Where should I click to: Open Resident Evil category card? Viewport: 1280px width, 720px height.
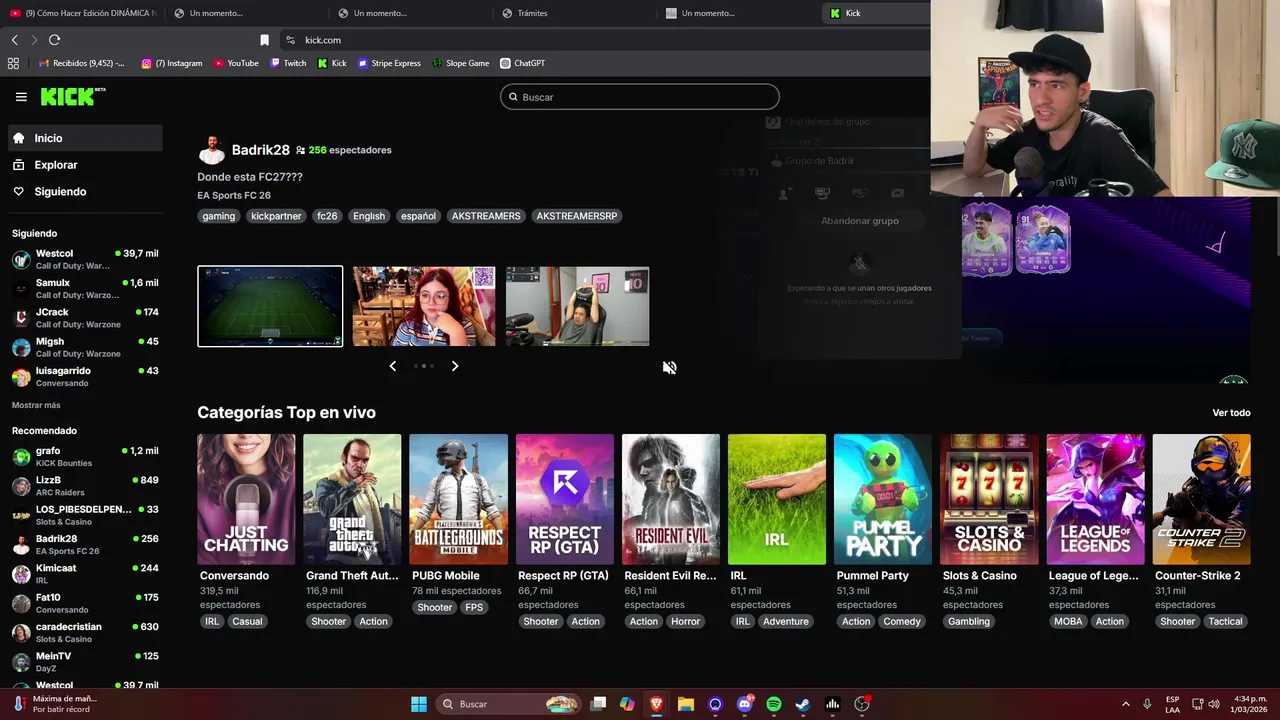(x=670, y=499)
